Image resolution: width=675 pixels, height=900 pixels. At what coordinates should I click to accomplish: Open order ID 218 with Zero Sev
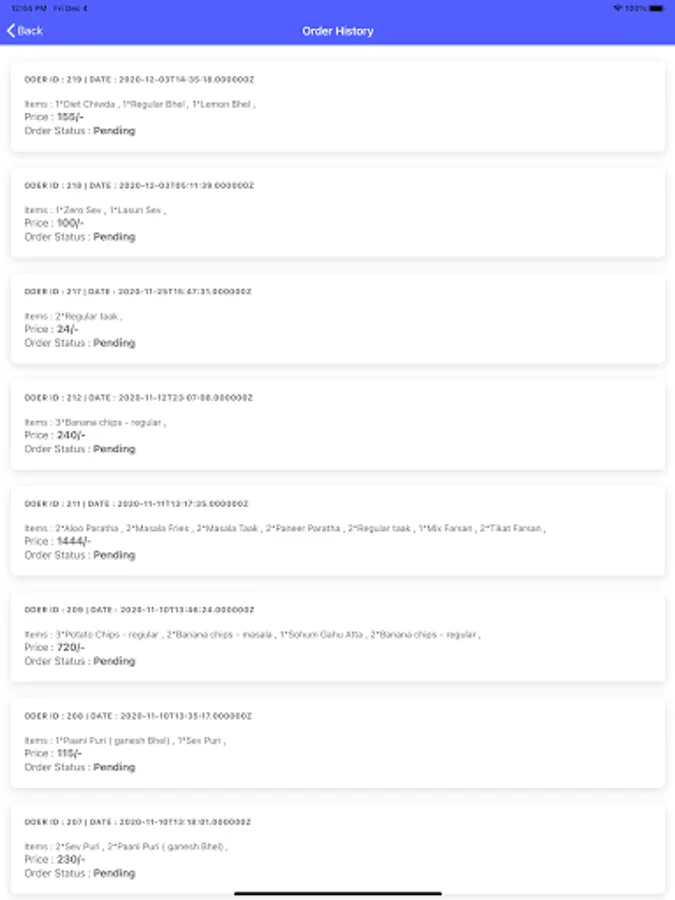tap(338, 212)
